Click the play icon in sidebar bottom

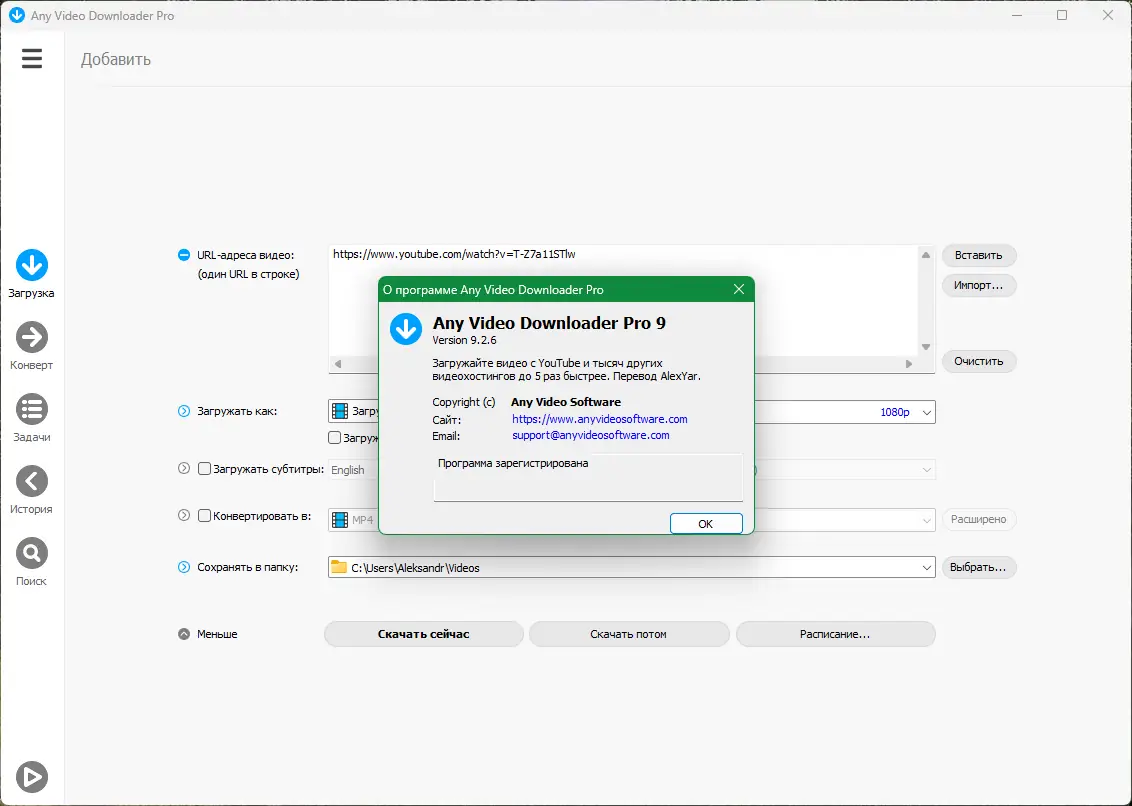[32, 776]
